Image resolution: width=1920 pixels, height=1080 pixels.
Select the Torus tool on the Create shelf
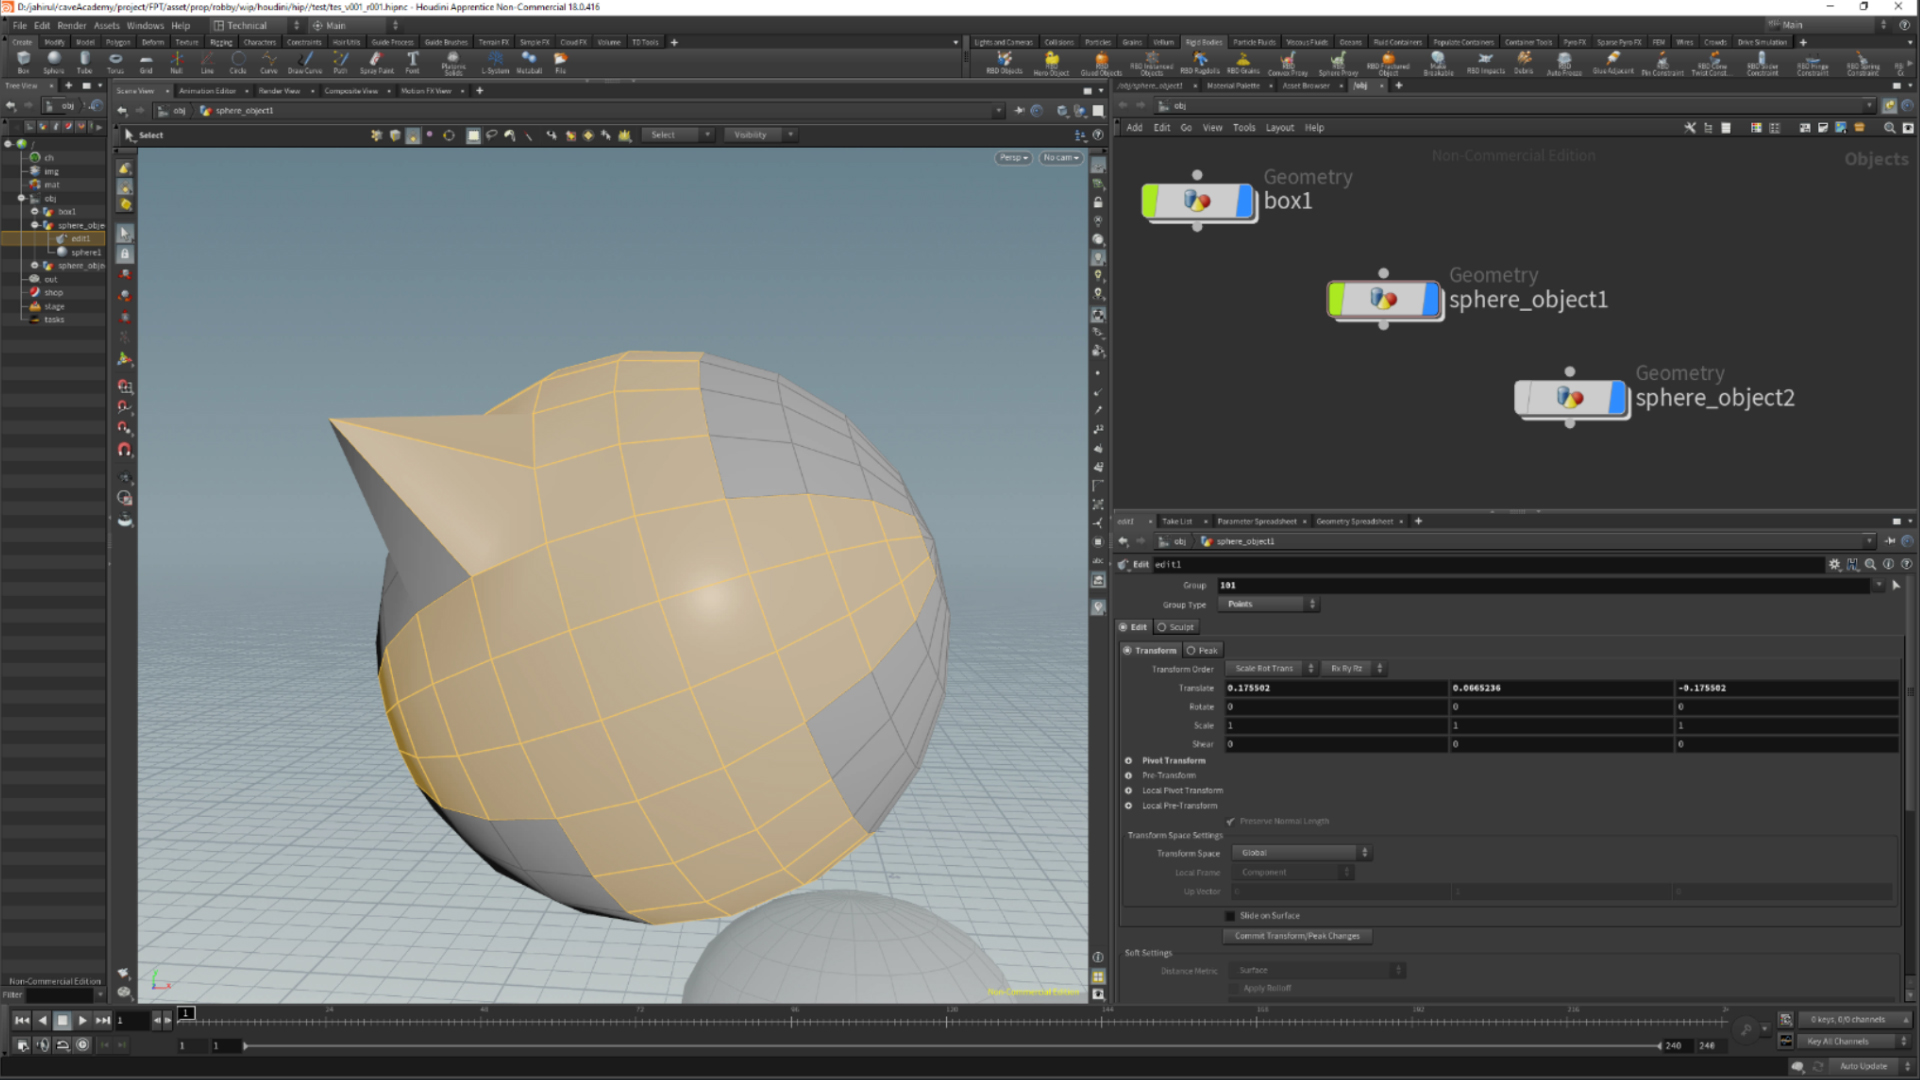click(115, 63)
